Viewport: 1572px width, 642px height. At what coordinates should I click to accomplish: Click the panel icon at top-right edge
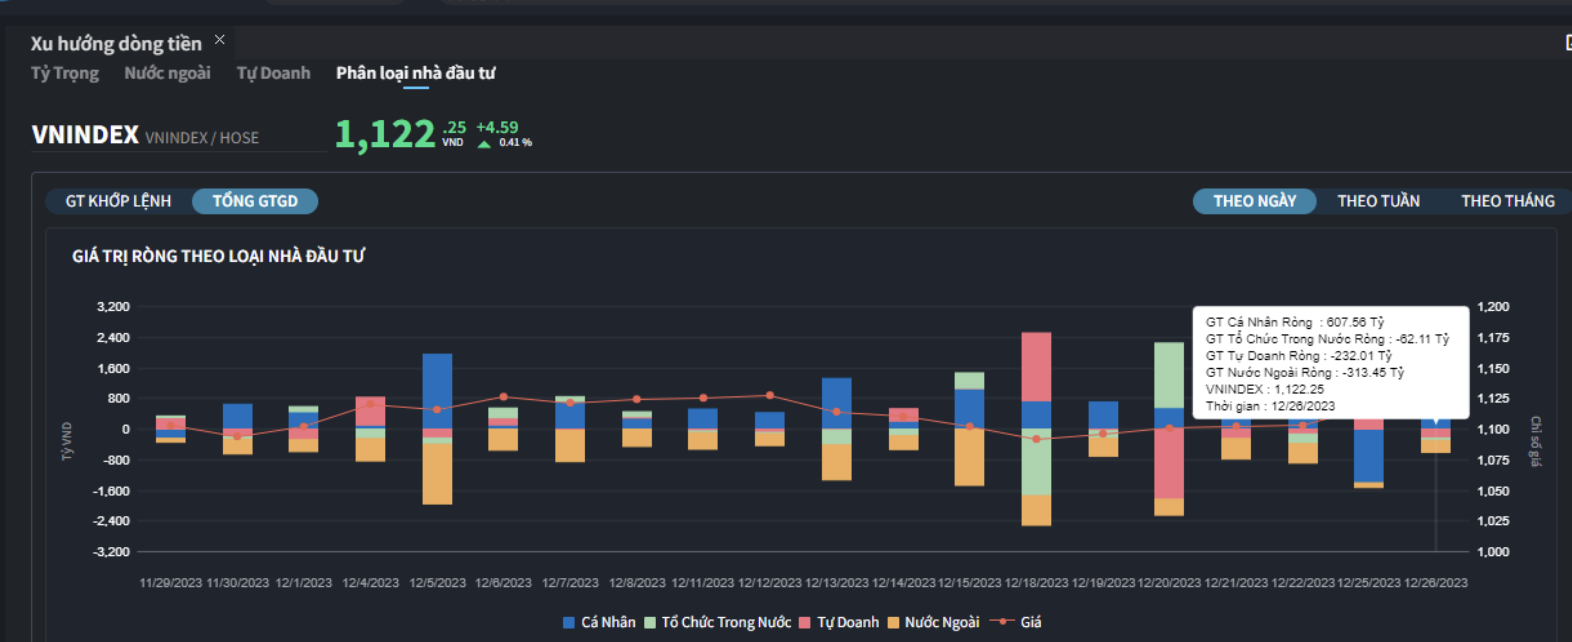(x=1567, y=42)
